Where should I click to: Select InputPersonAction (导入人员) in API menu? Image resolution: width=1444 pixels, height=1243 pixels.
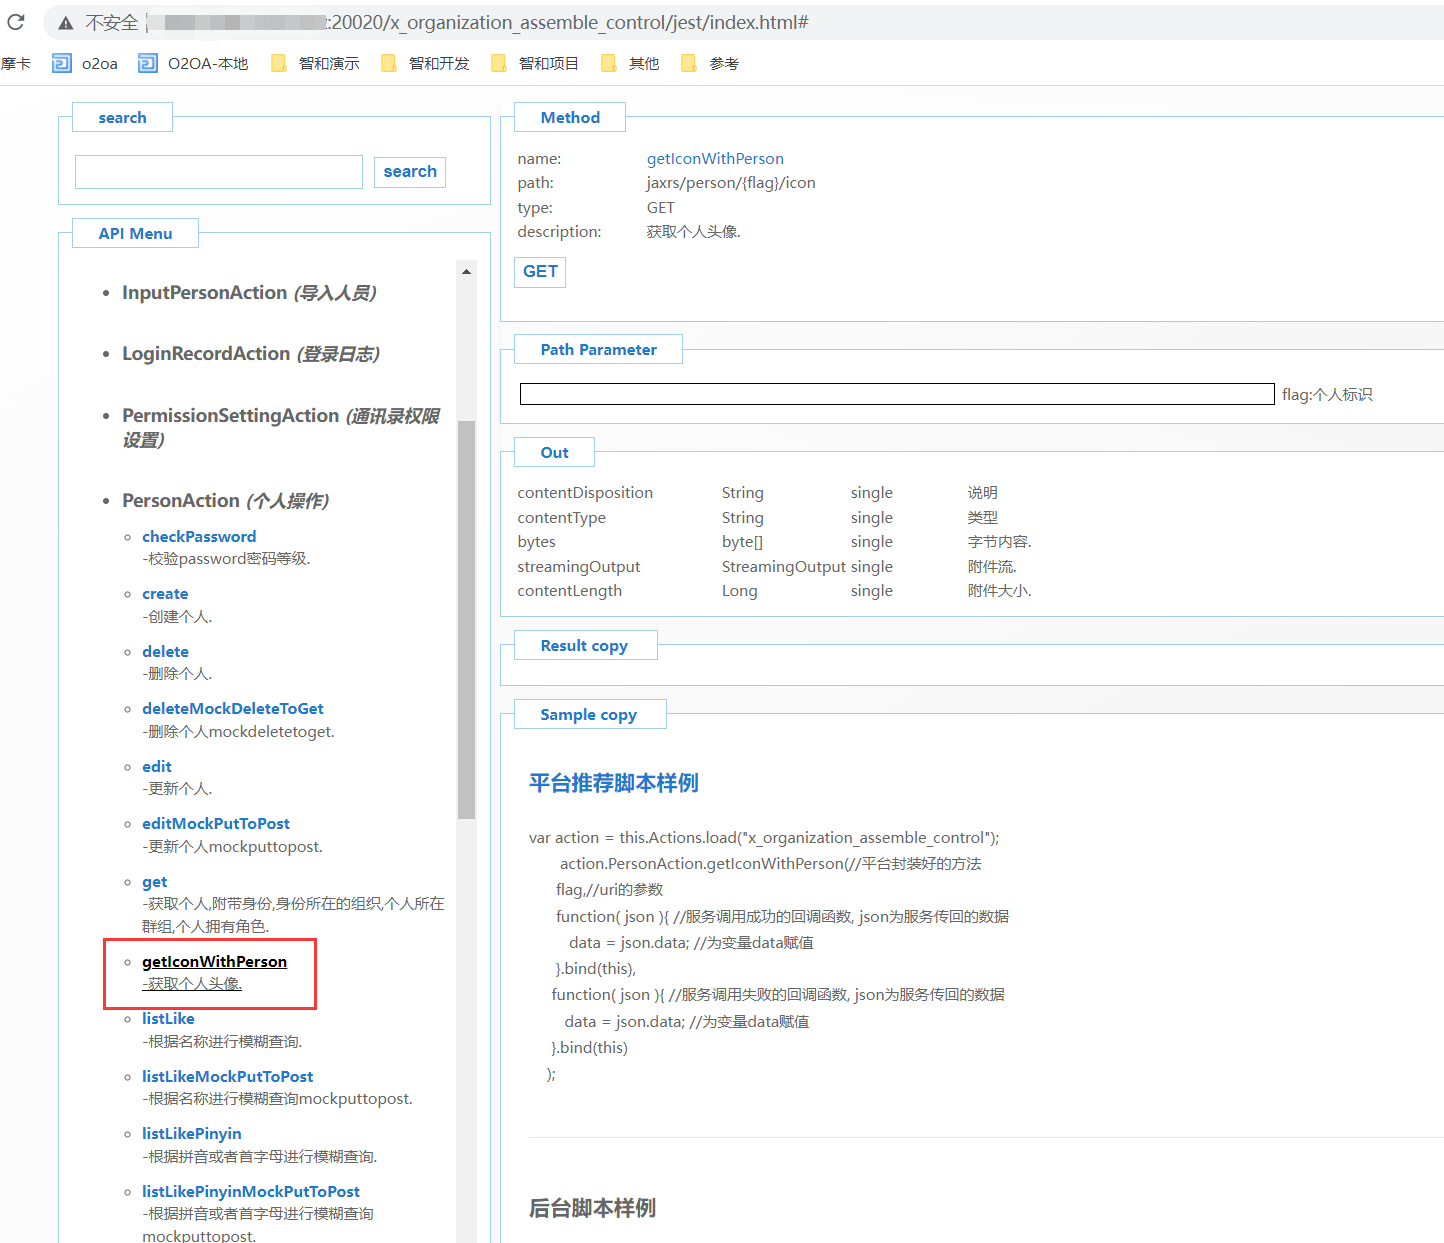pyautogui.click(x=249, y=293)
